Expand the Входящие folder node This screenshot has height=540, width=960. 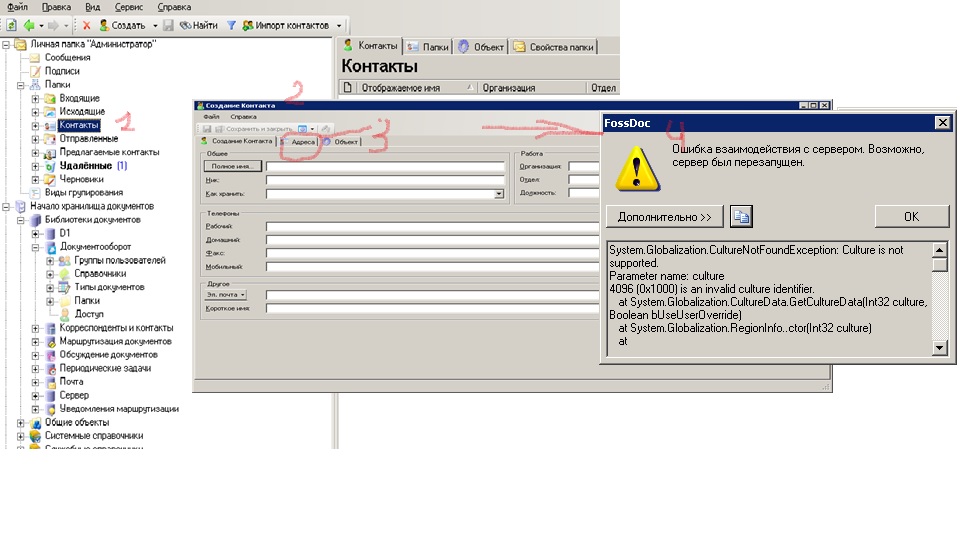pos(36,99)
